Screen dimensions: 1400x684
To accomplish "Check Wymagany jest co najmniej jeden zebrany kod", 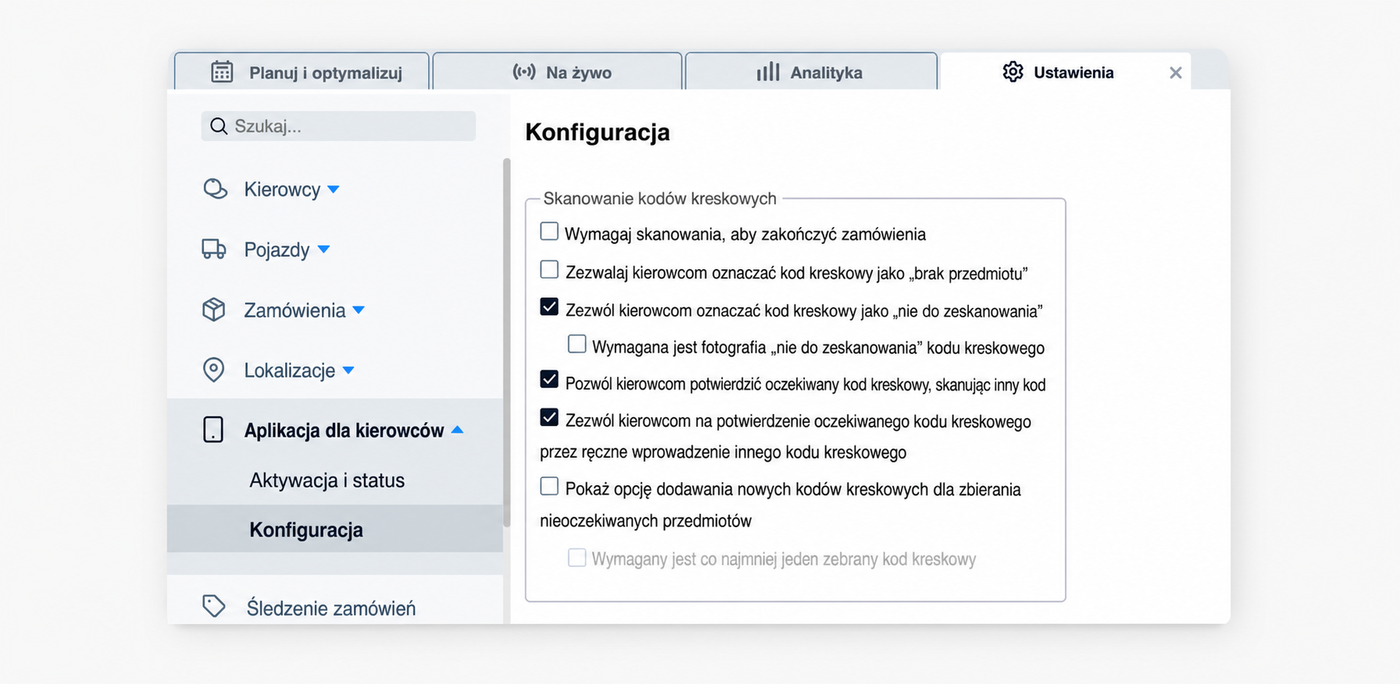I will 577,558.
